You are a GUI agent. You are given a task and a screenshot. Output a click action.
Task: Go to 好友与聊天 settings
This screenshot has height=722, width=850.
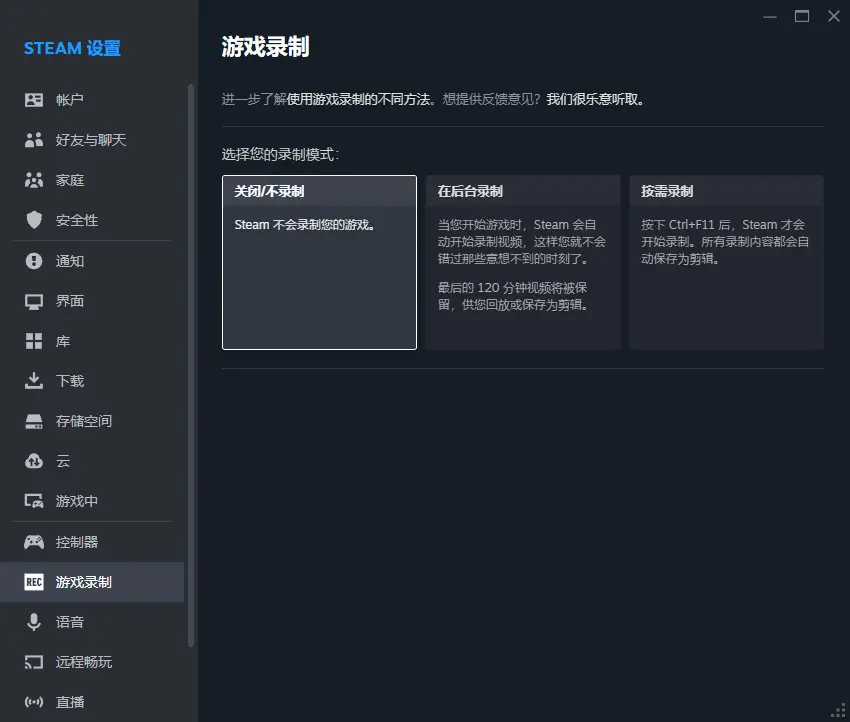92,140
